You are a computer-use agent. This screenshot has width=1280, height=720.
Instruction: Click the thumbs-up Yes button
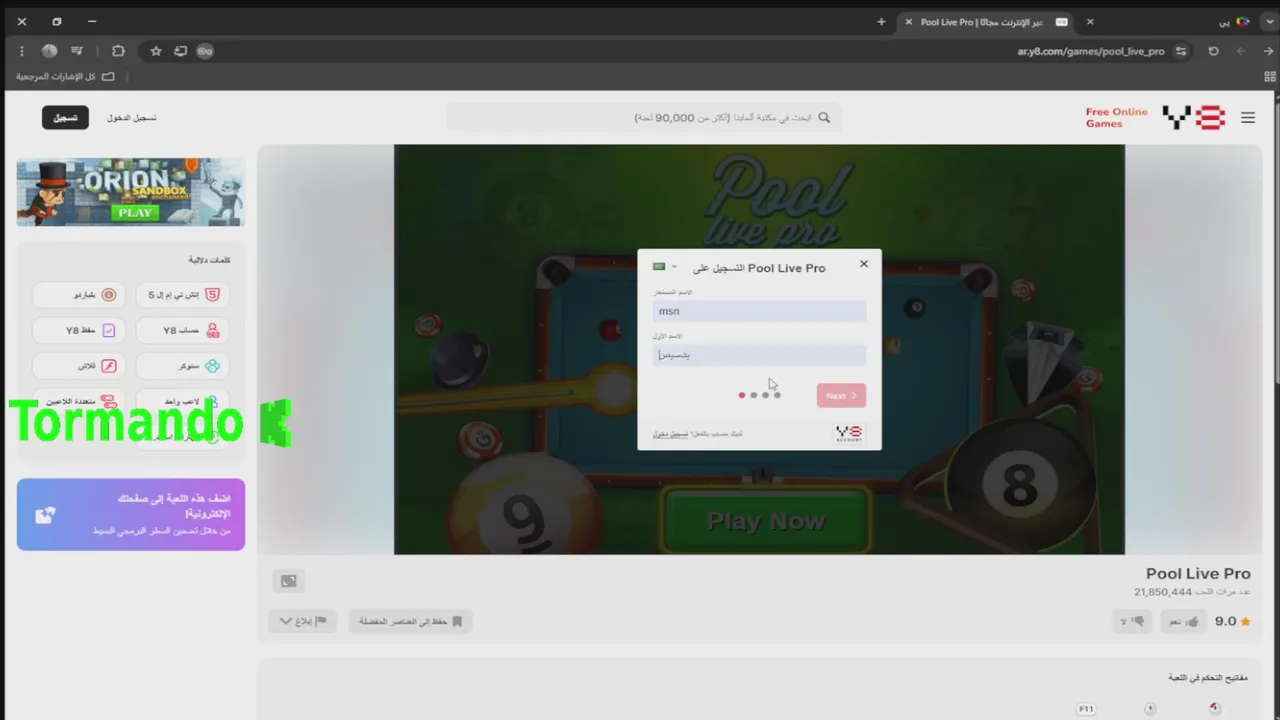(1183, 621)
